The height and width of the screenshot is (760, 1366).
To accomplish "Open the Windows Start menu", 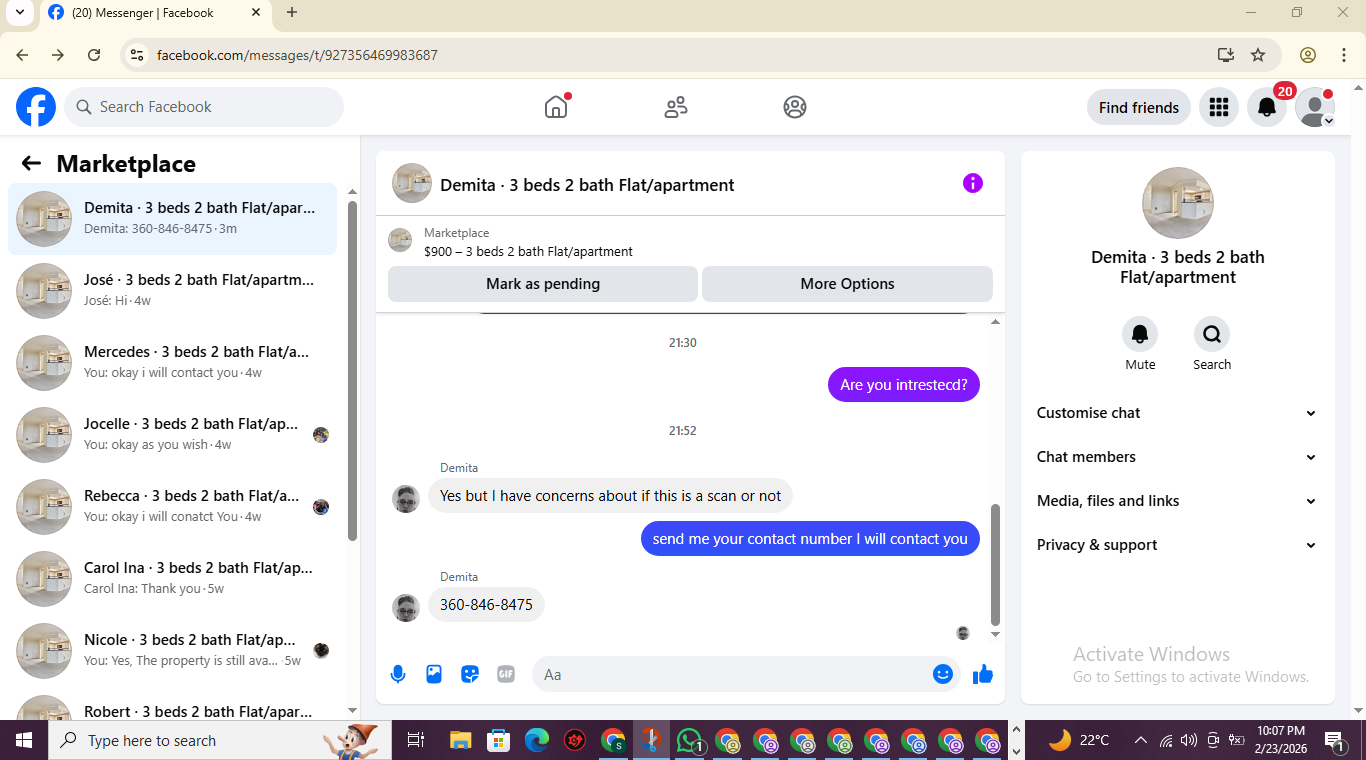I will pyautogui.click(x=24, y=740).
